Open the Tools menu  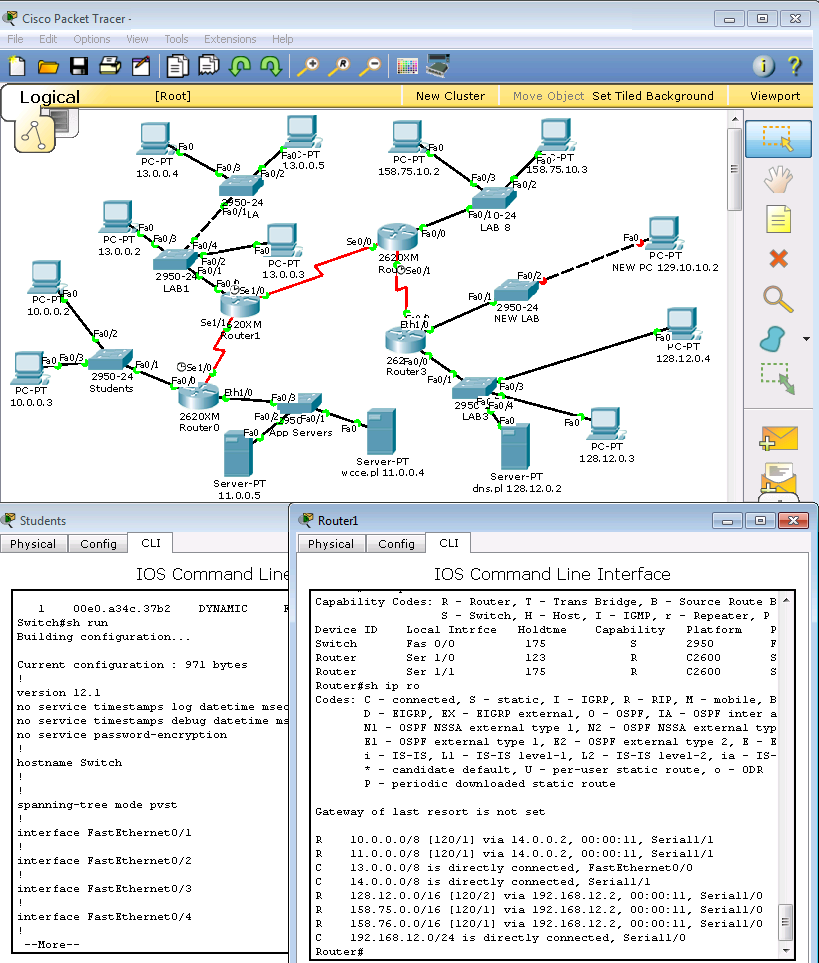[x=176, y=39]
